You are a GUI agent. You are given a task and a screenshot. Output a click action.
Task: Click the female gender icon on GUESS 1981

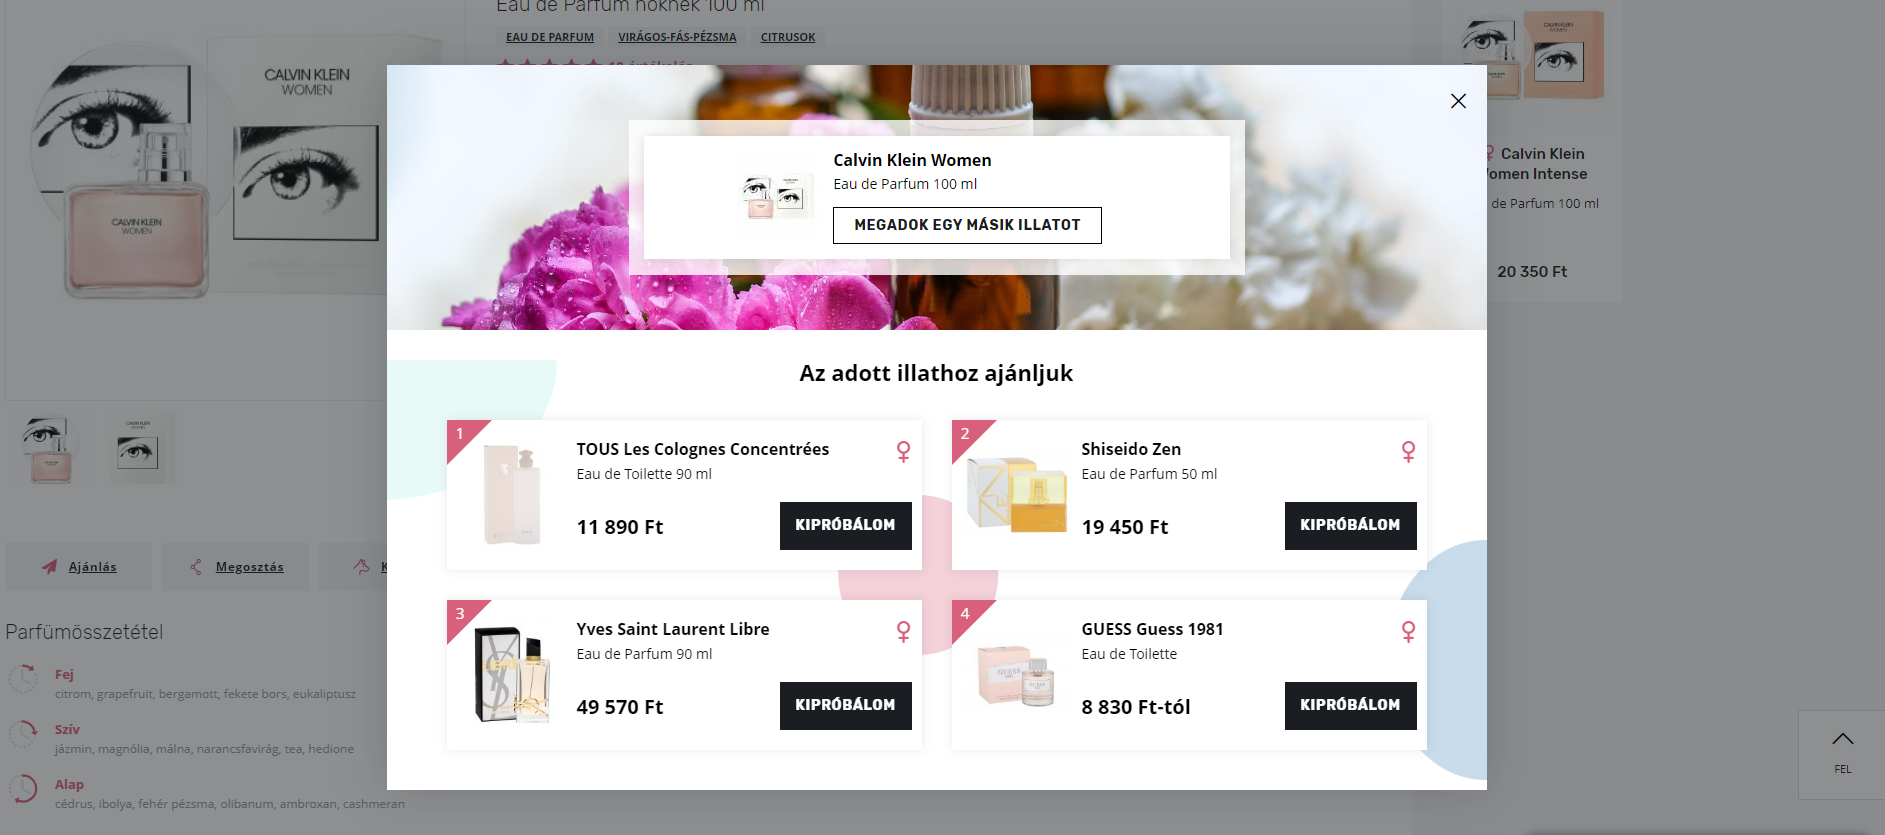[x=1408, y=632]
